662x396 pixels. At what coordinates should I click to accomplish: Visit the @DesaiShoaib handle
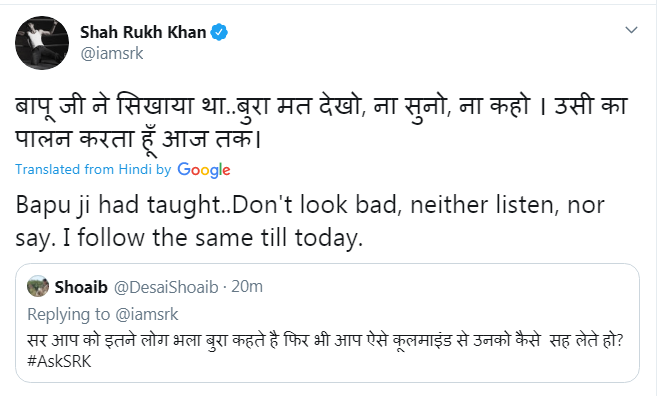pos(166,287)
